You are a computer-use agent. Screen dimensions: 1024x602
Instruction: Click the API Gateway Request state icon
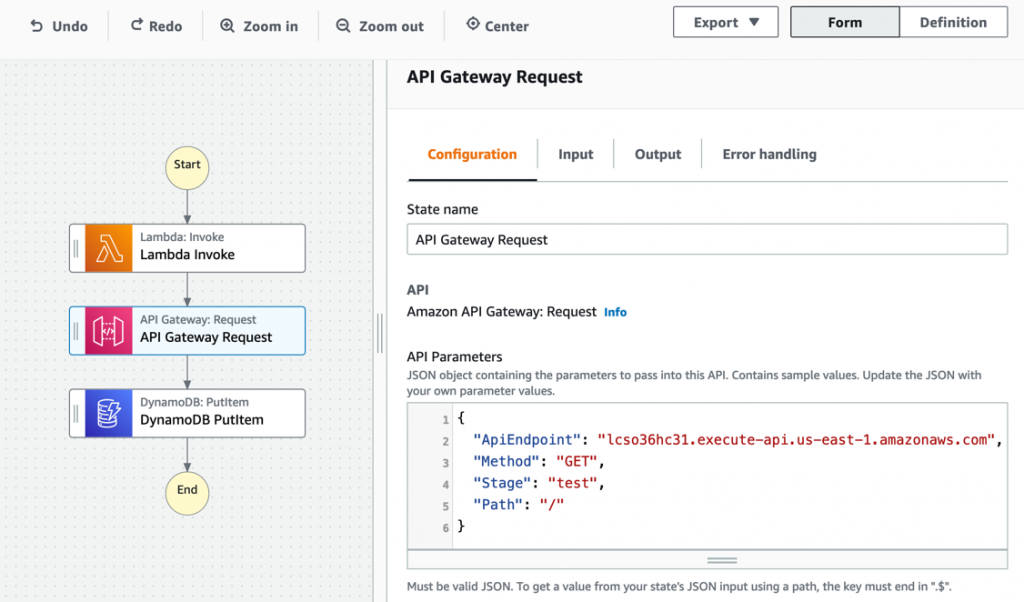click(x=108, y=330)
